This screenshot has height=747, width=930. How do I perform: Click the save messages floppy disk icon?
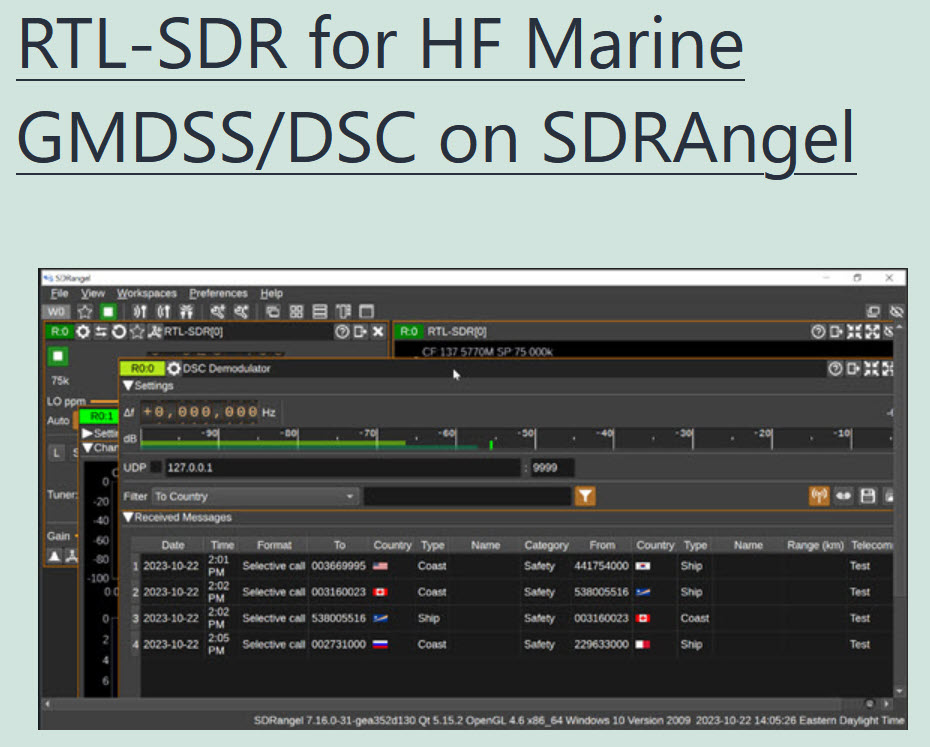(x=868, y=496)
